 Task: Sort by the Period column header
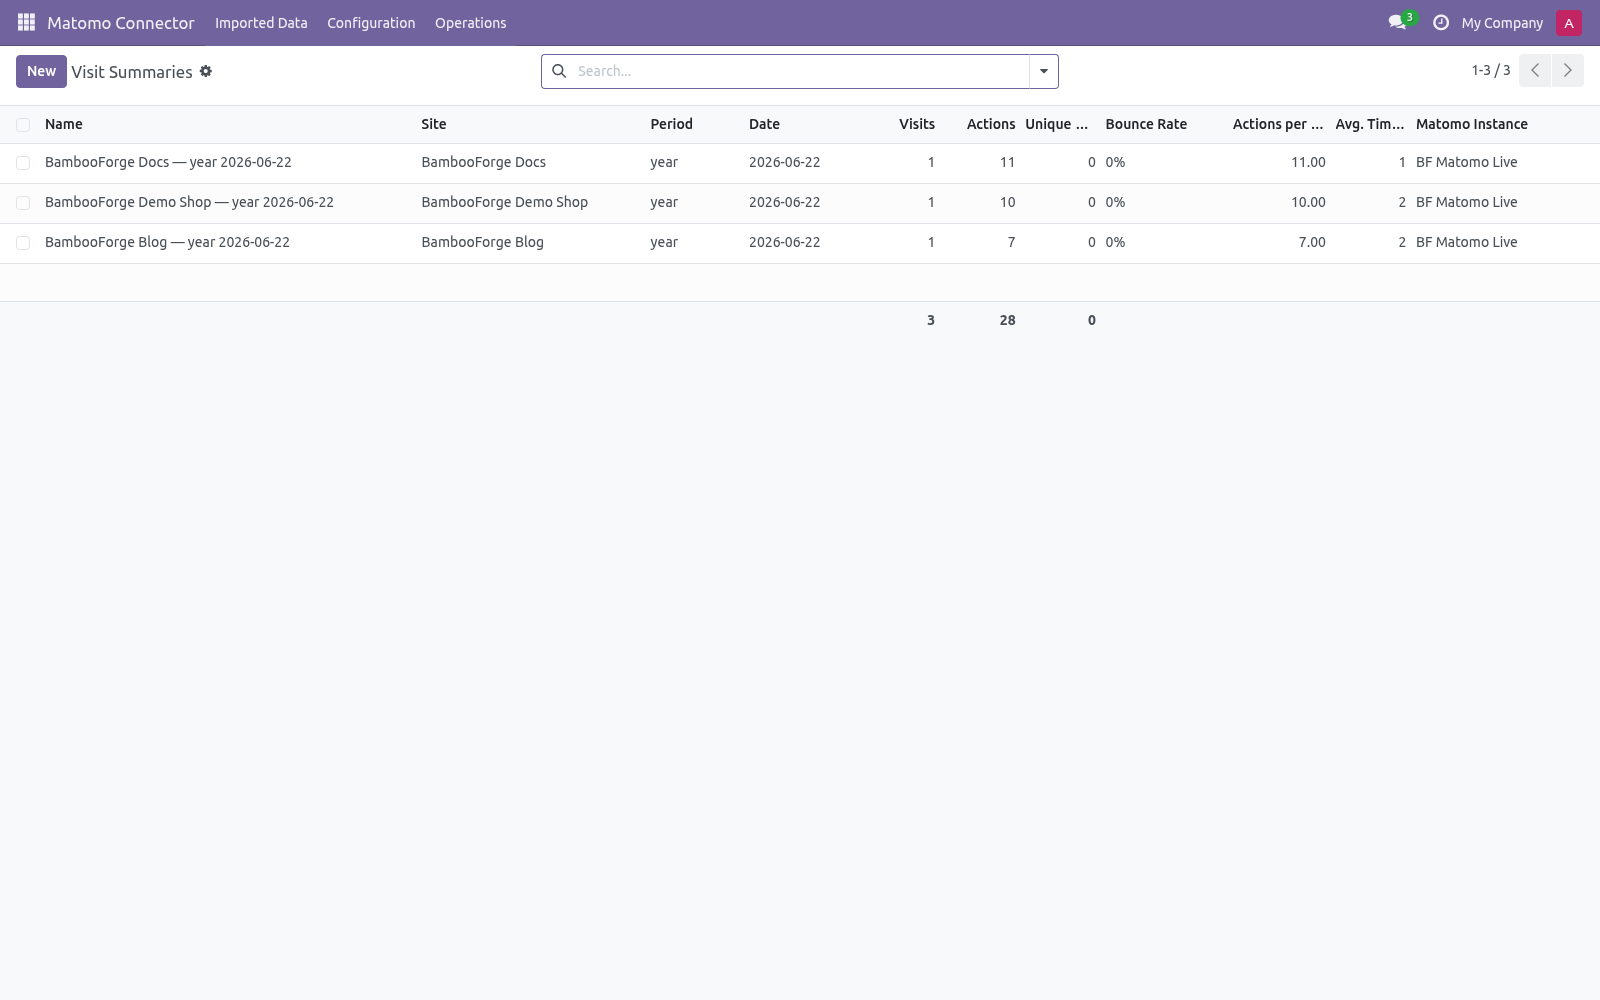click(671, 124)
